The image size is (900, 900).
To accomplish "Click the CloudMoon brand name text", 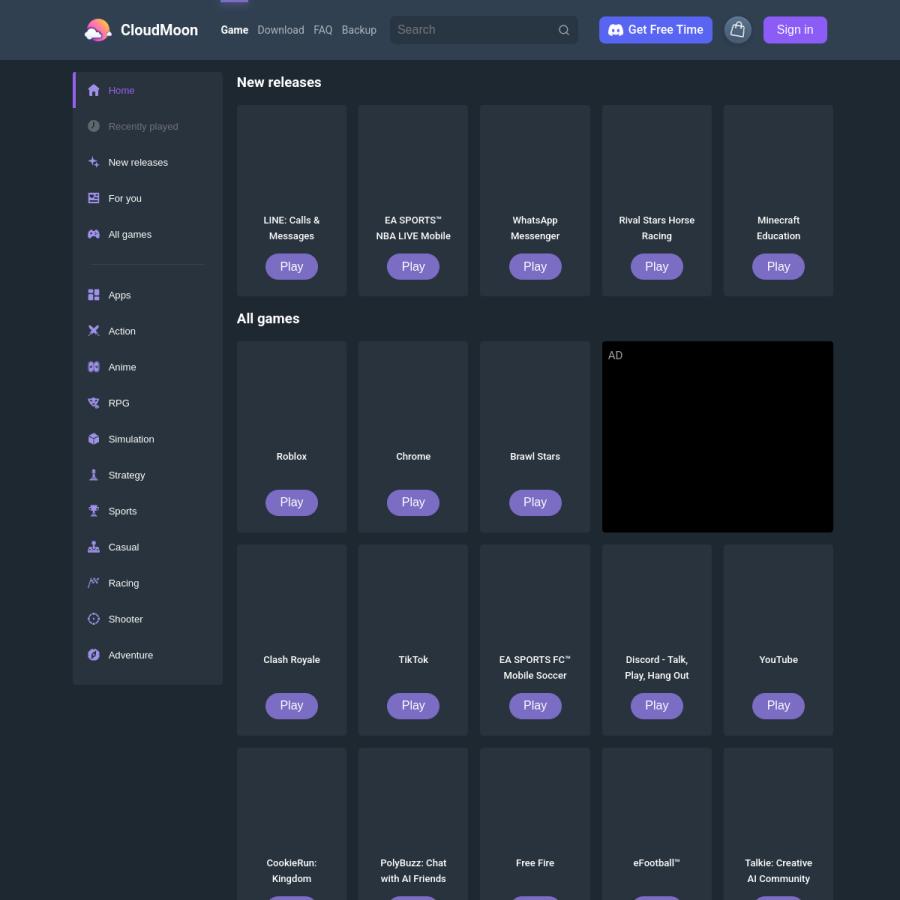I will point(159,30).
